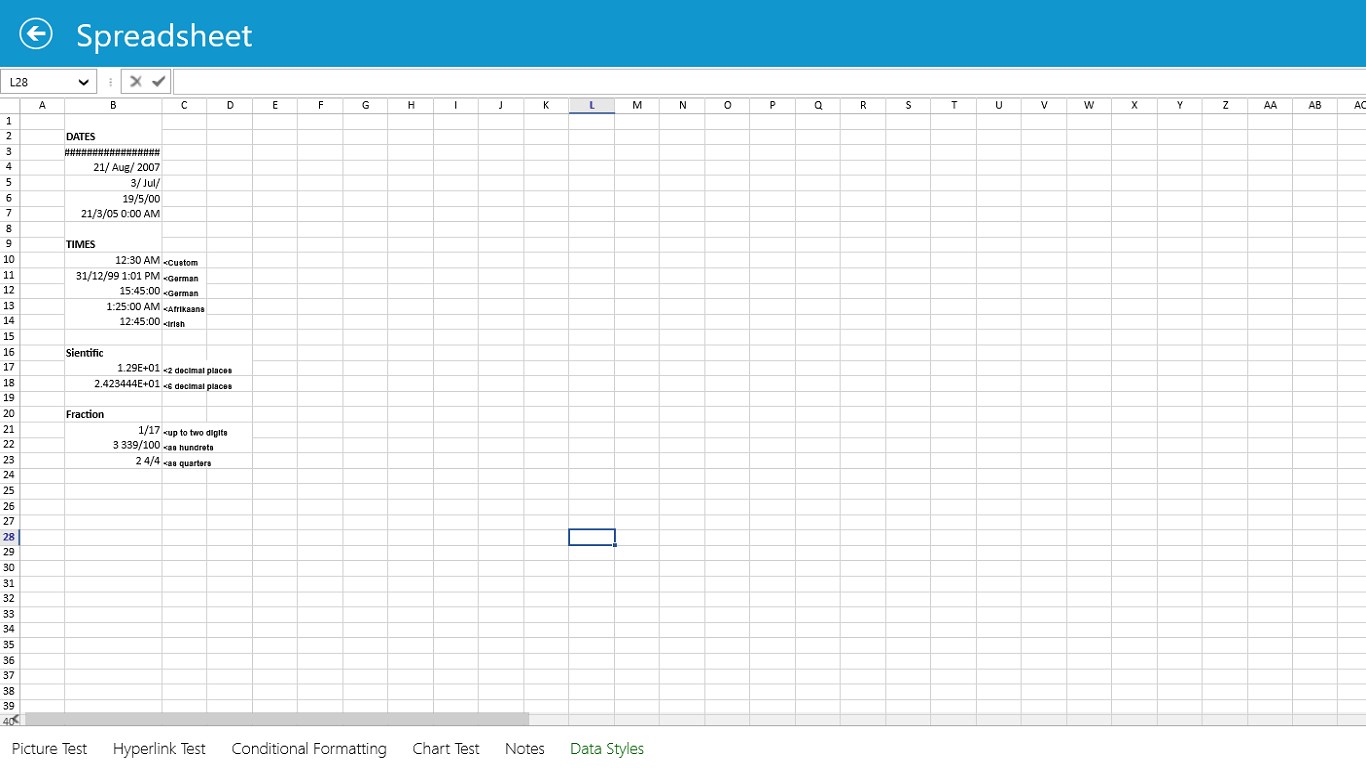Select the '<as quarters' cell
The width and height of the screenshot is (1366, 768).
point(184,460)
